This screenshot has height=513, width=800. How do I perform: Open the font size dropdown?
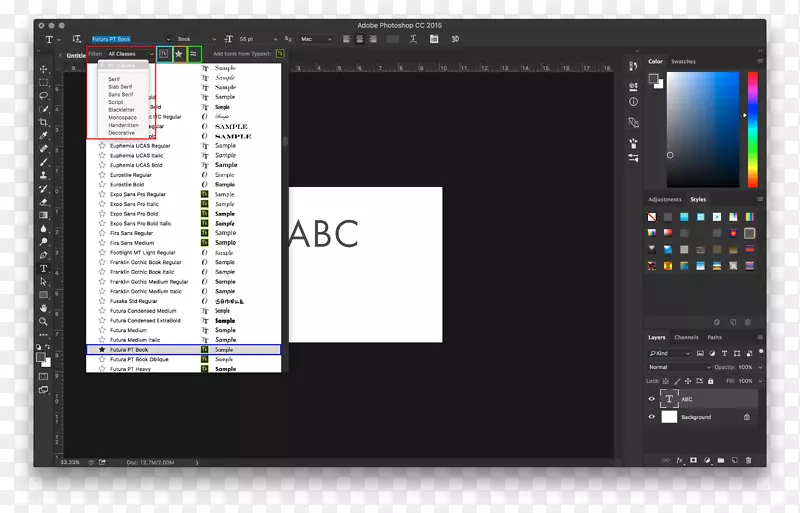(x=276, y=39)
